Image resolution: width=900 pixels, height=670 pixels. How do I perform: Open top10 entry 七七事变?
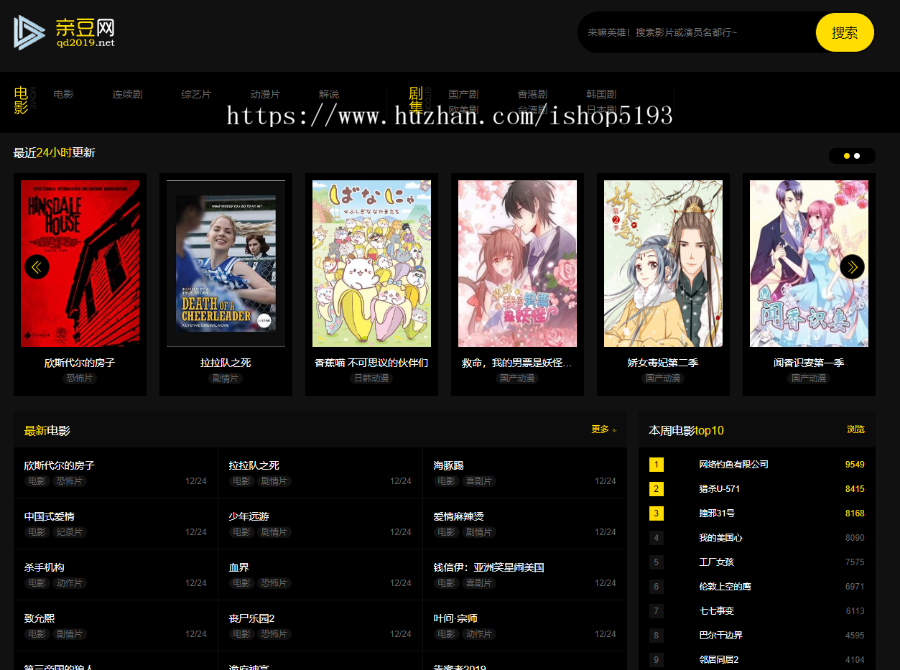pyautogui.click(x=716, y=611)
